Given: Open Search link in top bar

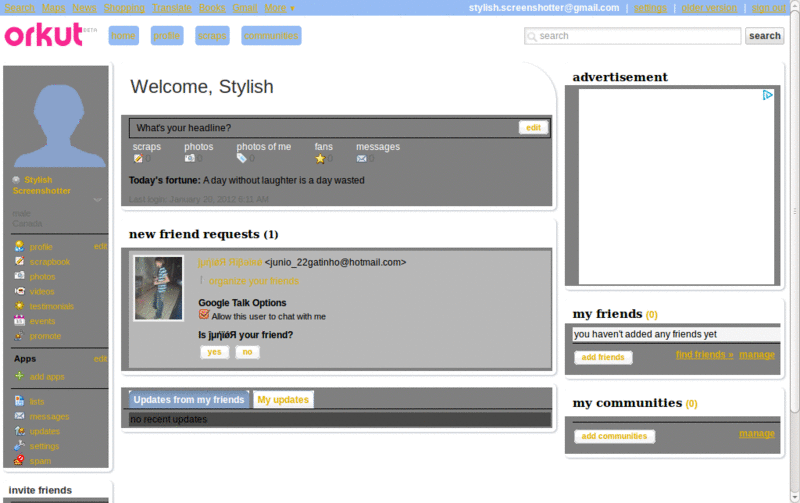Looking at the screenshot, I should click(19, 8).
